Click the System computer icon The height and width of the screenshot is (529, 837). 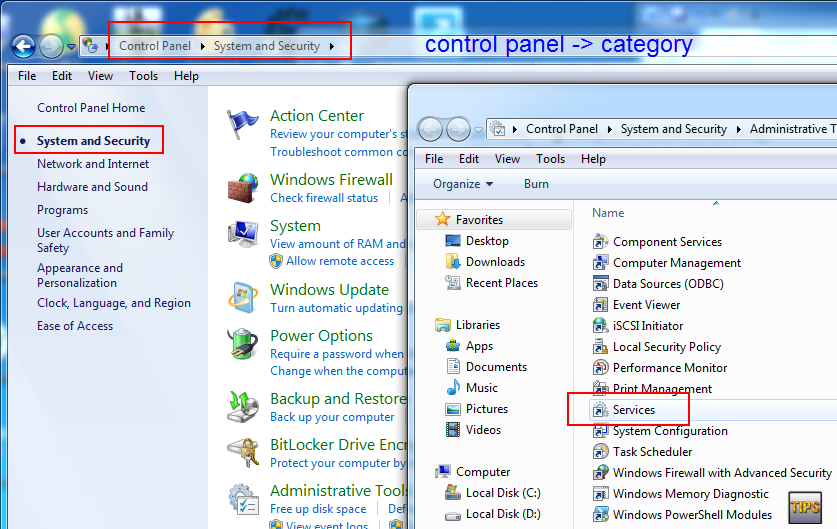pos(243,233)
